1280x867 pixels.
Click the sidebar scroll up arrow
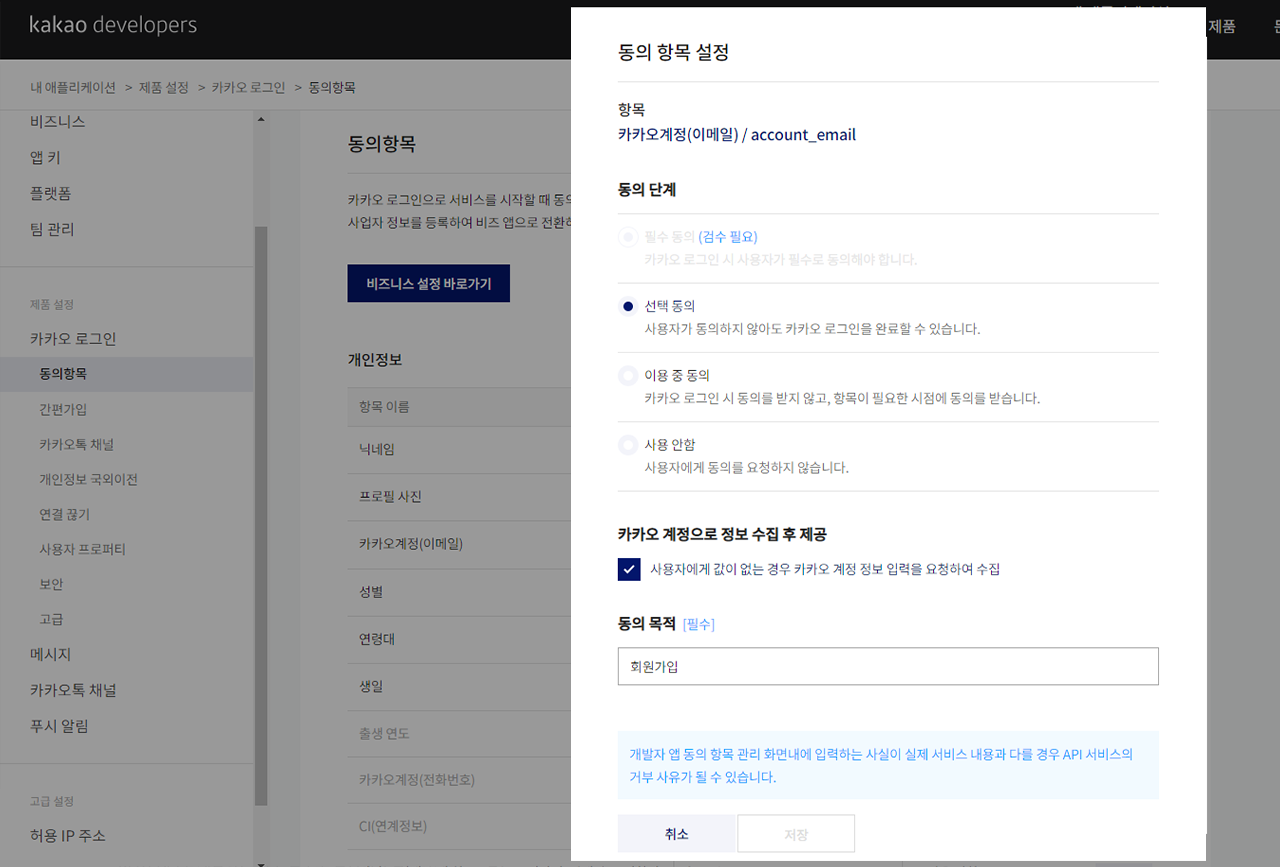pyautogui.click(x=262, y=120)
